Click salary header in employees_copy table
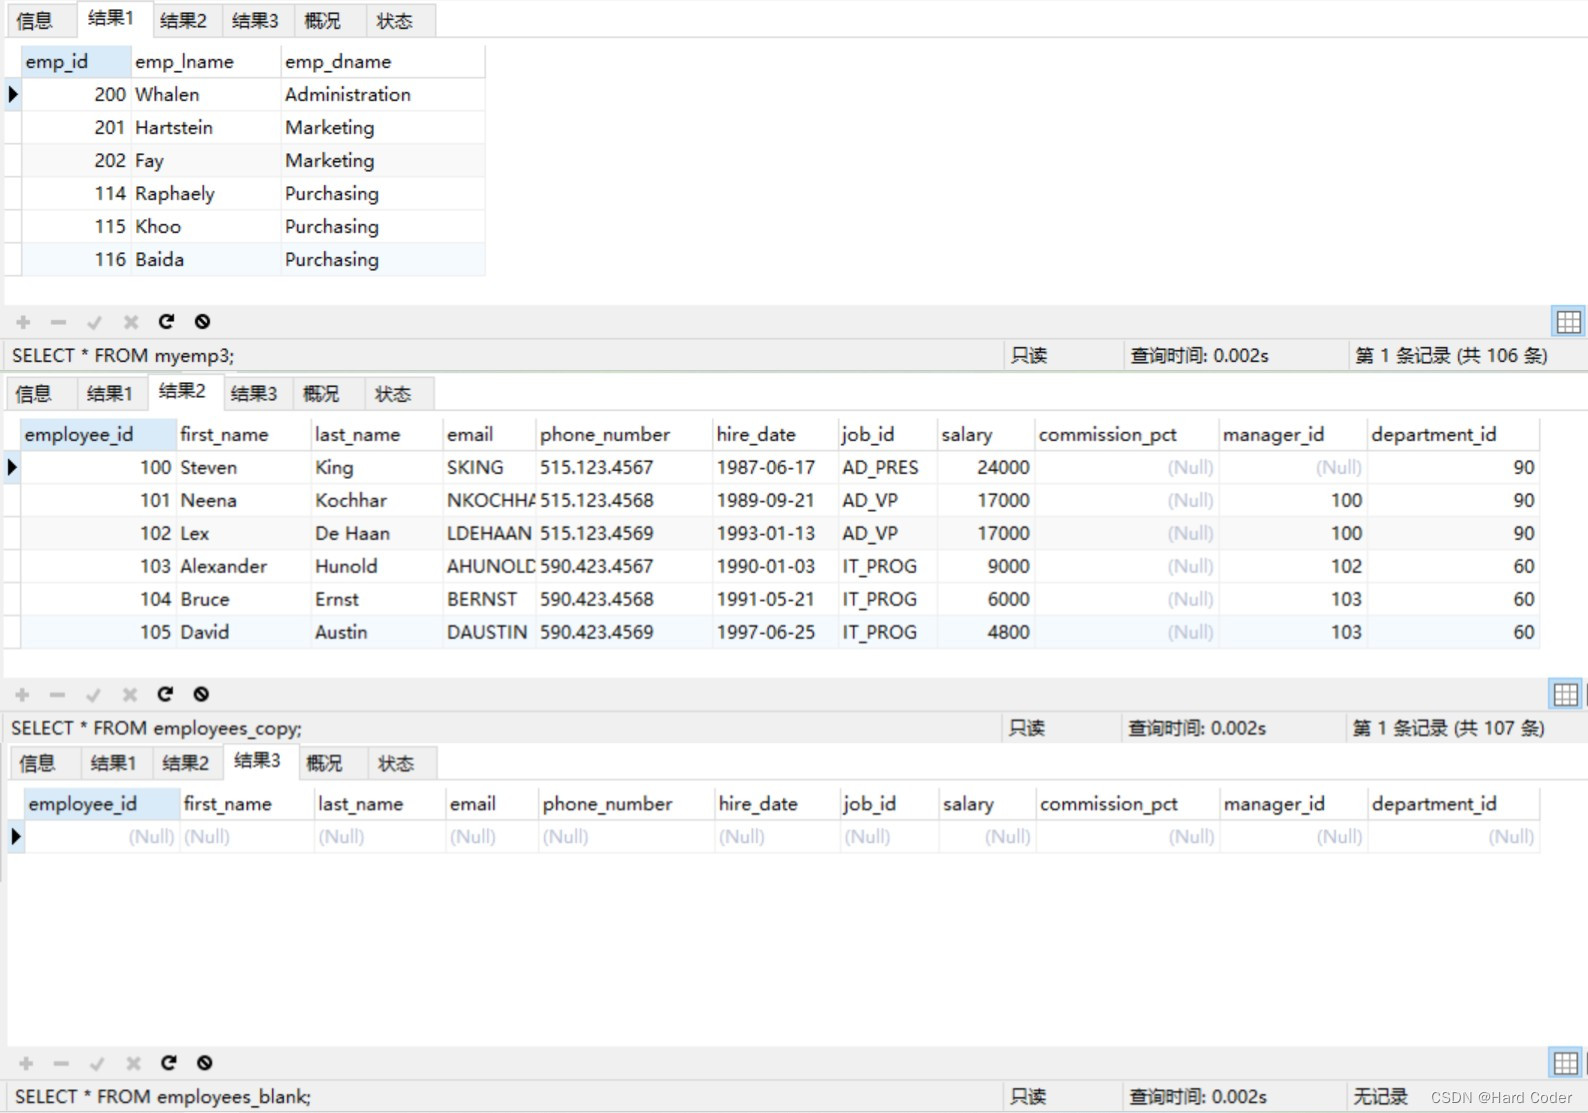 click(985, 435)
